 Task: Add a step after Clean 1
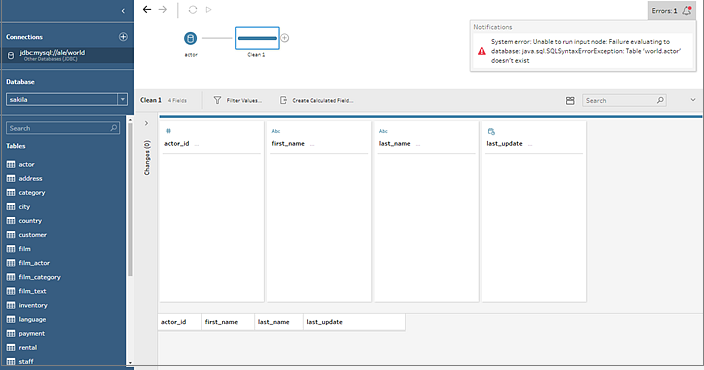point(285,38)
